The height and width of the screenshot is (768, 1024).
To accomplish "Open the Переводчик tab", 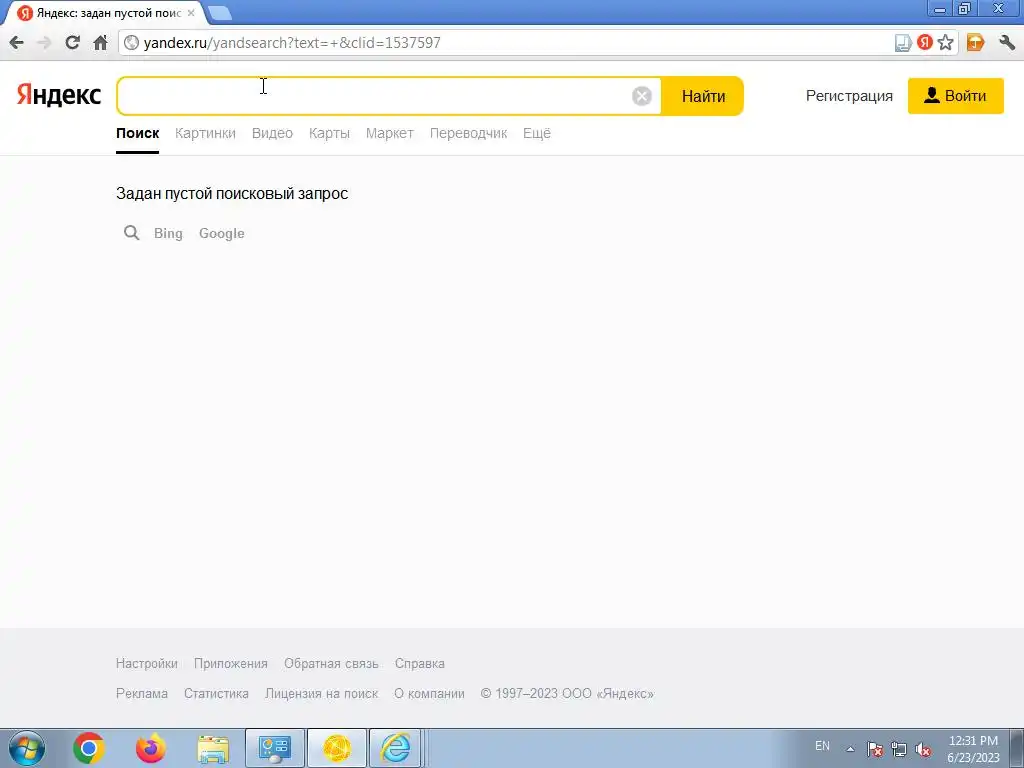I will tap(468, 133).
